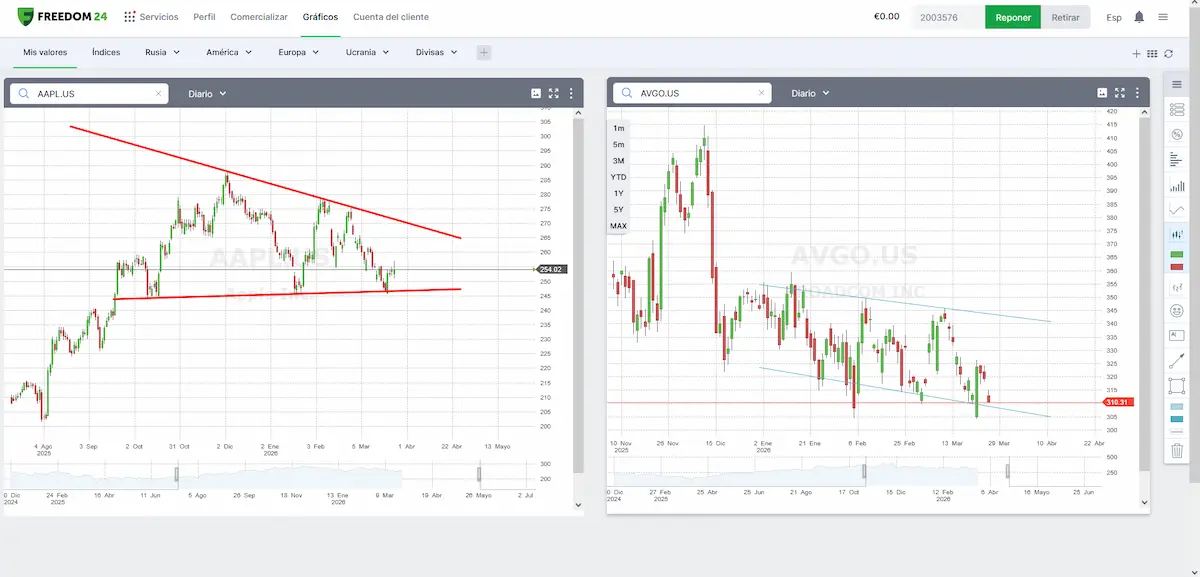Open the emoji sticker tool

[x=1177, y=311]
